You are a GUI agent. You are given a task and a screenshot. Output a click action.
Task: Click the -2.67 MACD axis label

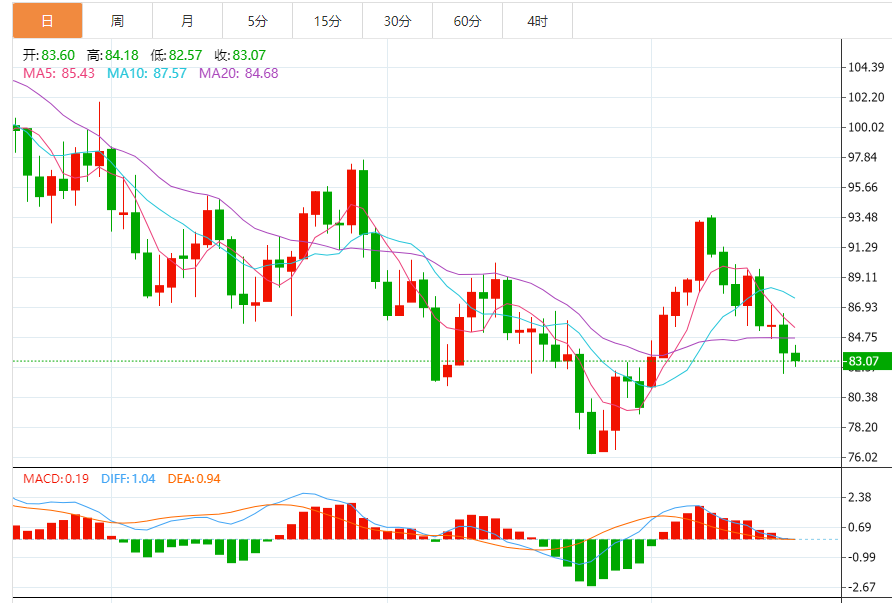click(x=861, y=587)
